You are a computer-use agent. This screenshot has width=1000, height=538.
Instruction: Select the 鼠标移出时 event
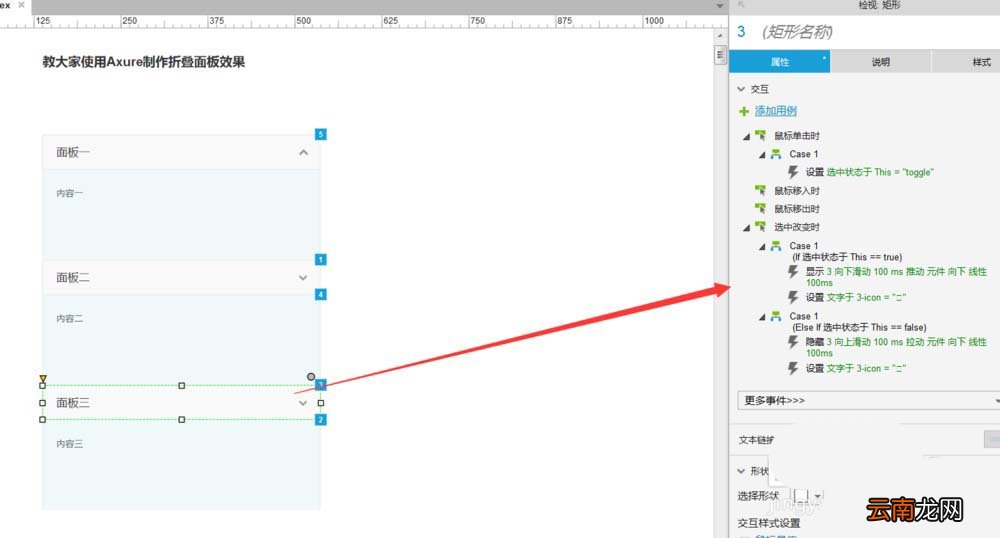click(x=797, y=208)
